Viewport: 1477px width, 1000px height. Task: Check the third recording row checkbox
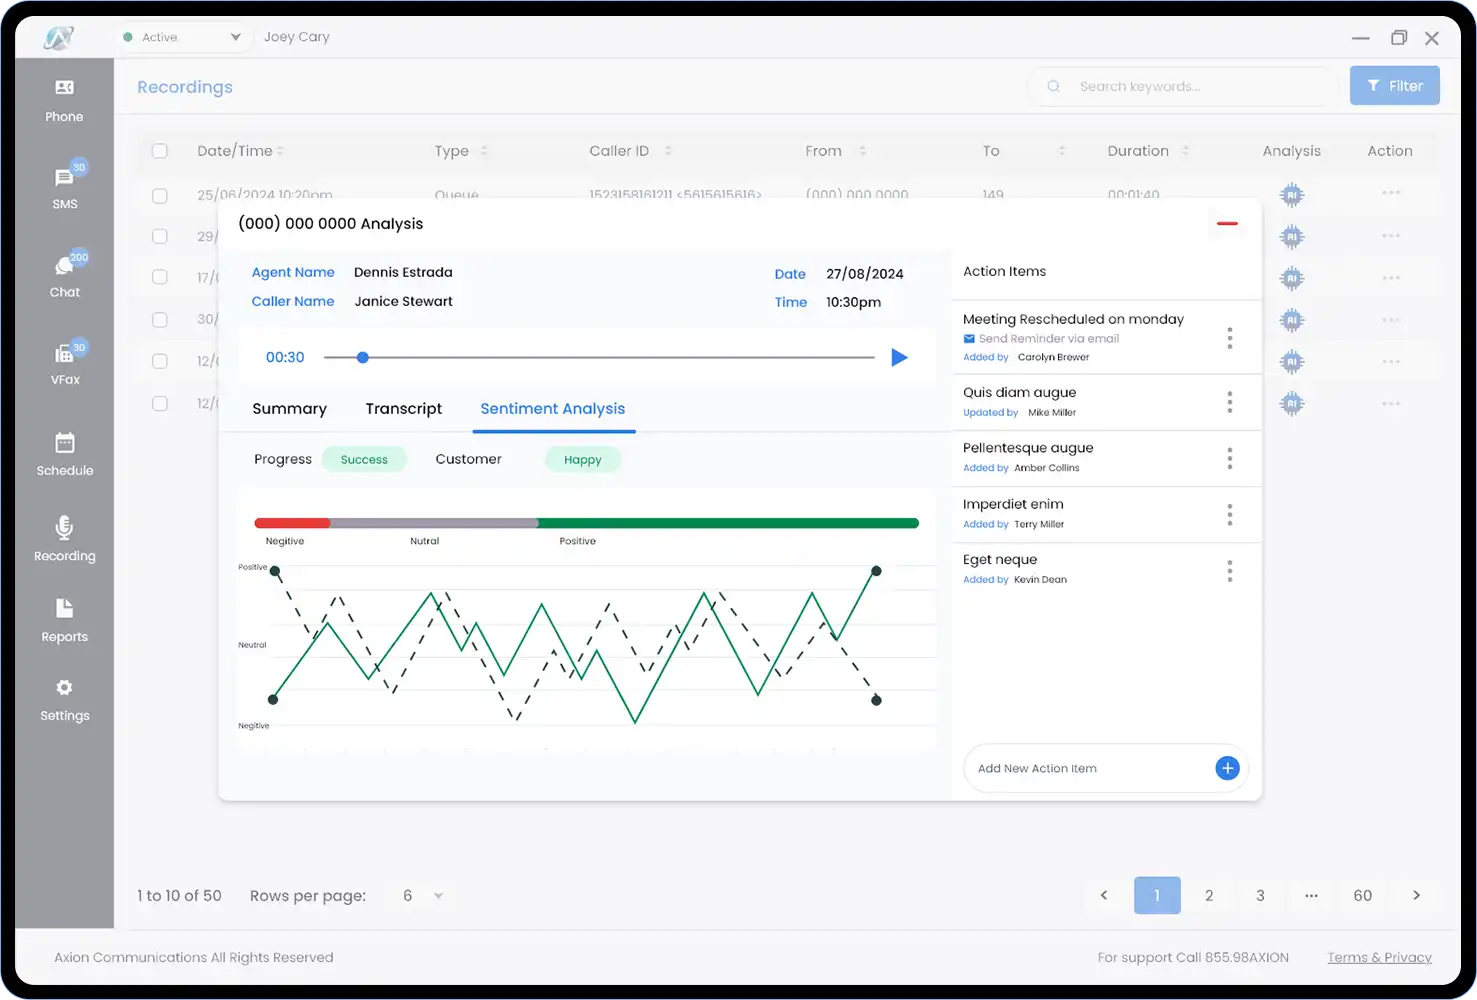[160, 277]
